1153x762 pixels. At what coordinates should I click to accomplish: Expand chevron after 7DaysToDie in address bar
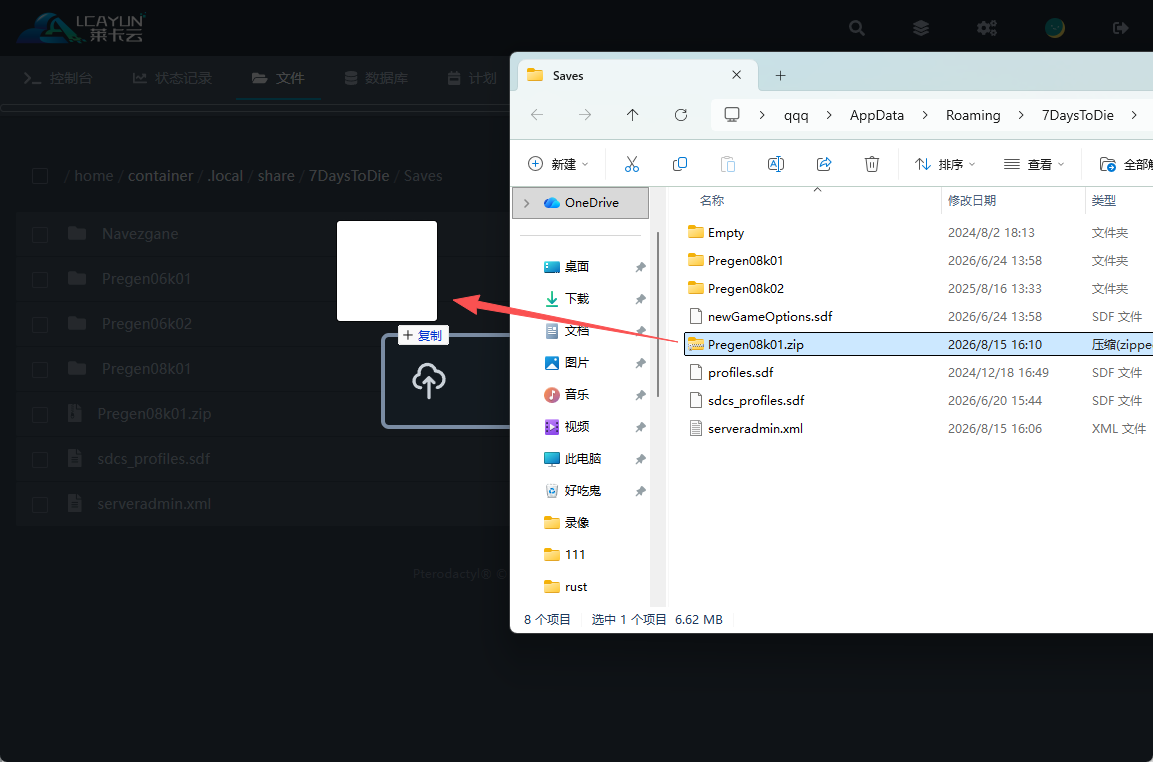tap(1135, 115)
